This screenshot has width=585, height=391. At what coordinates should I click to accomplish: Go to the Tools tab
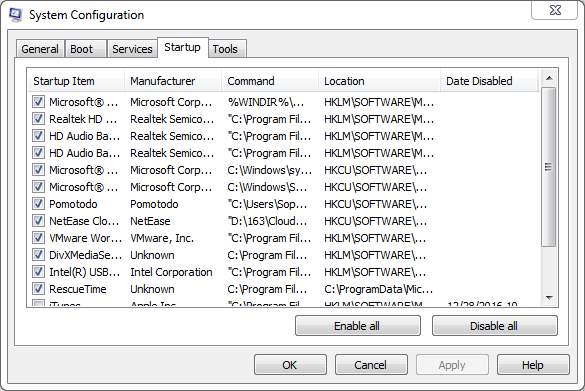tap(227, 49)
